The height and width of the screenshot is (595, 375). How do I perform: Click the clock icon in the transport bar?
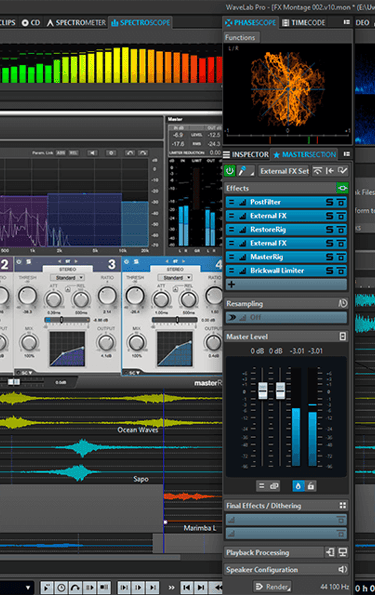pyautogui.click(x=61, y=588)
